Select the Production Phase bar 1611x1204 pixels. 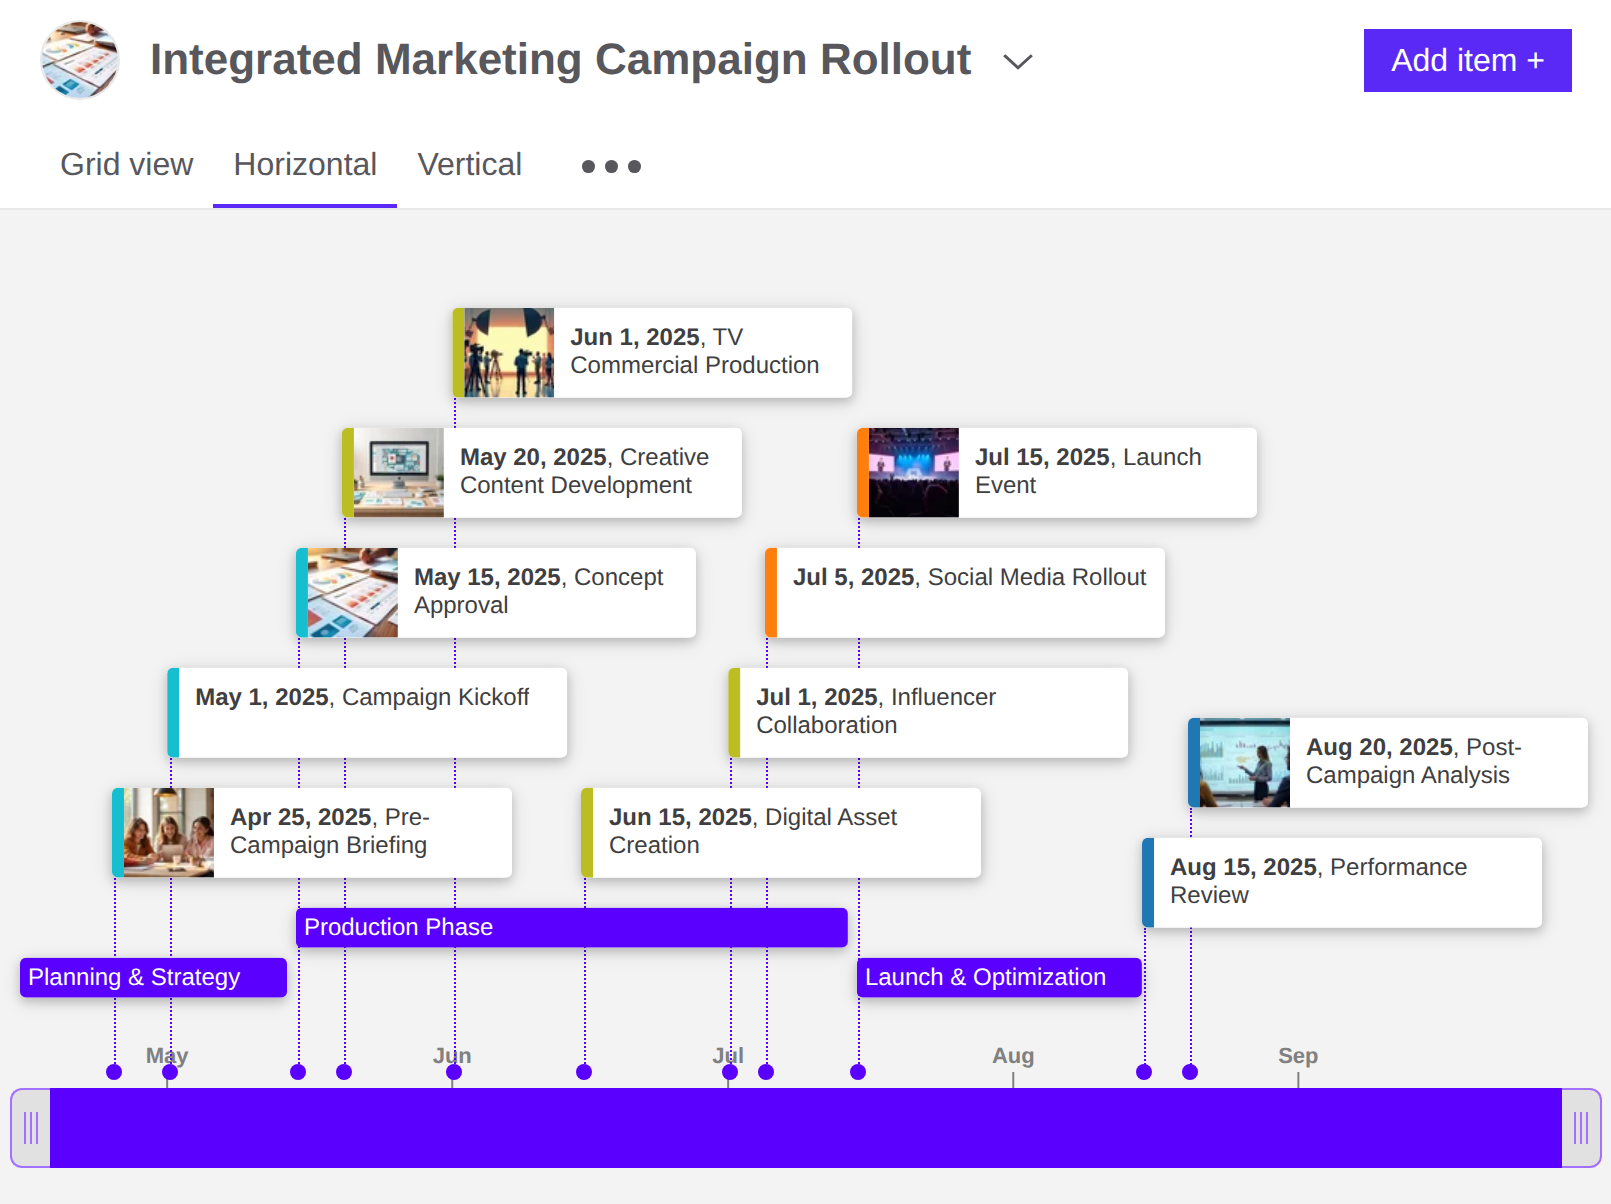point(571,927)
